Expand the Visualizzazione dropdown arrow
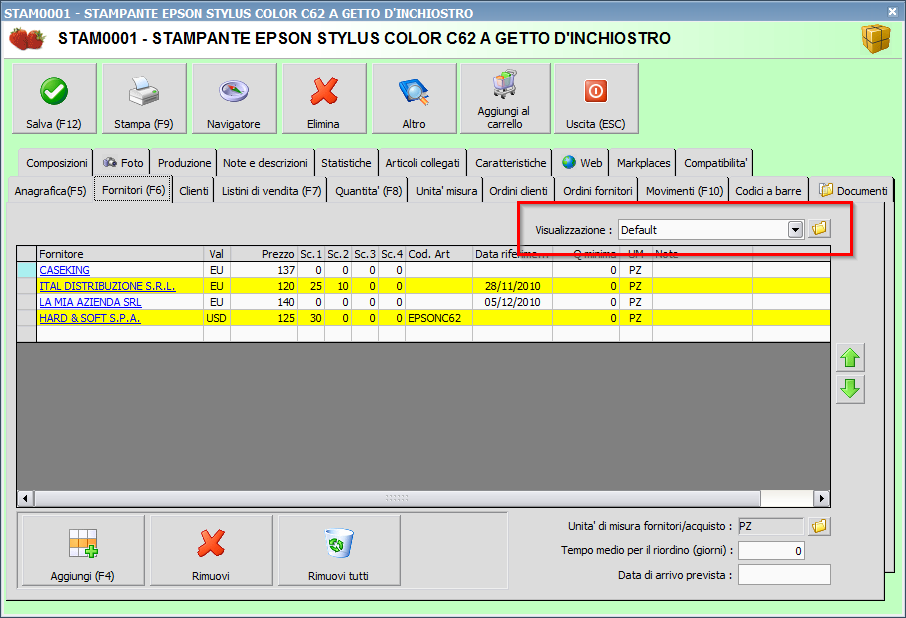Viewport: 906px width, 618px height. tap(795, 229)
